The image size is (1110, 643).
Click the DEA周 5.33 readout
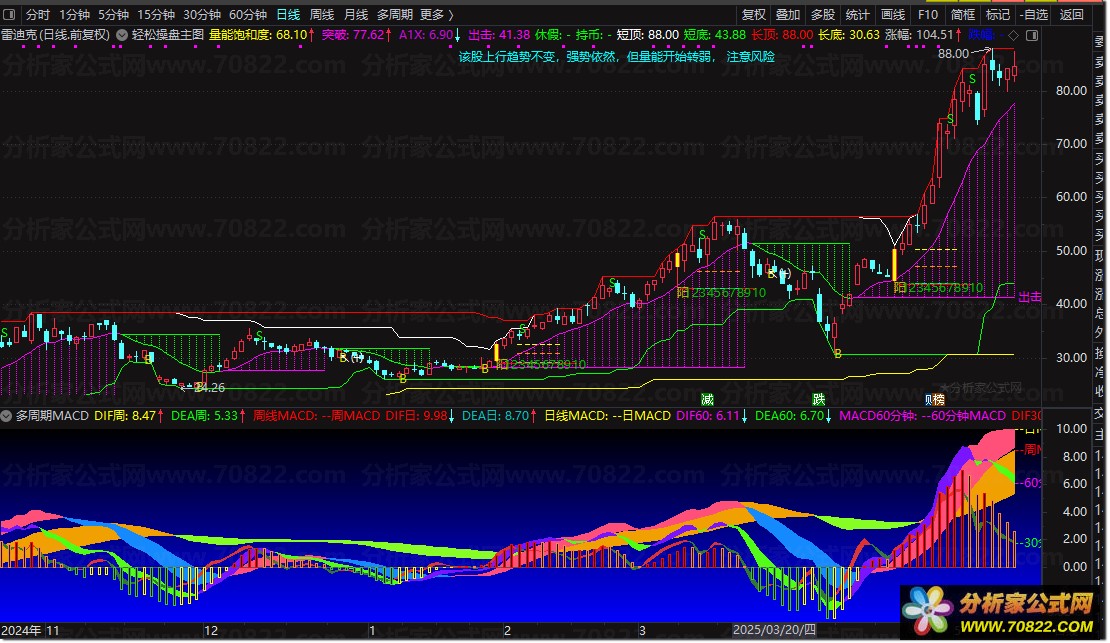point(207,416)
